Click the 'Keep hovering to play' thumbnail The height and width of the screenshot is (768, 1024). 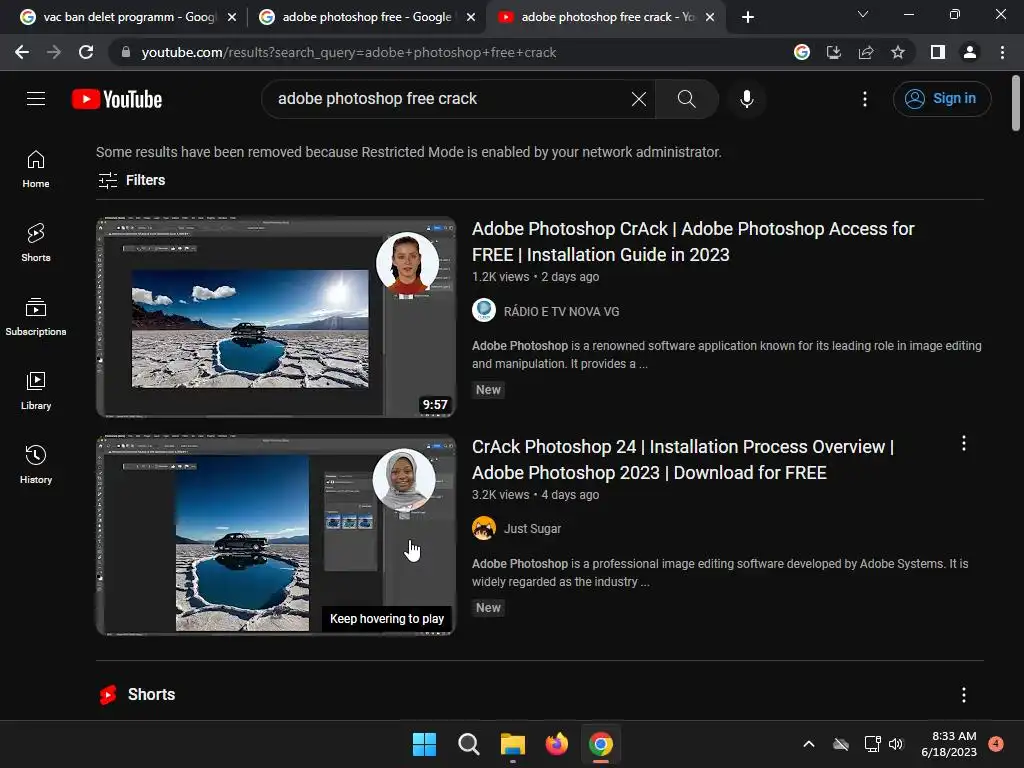coord(276,535)
